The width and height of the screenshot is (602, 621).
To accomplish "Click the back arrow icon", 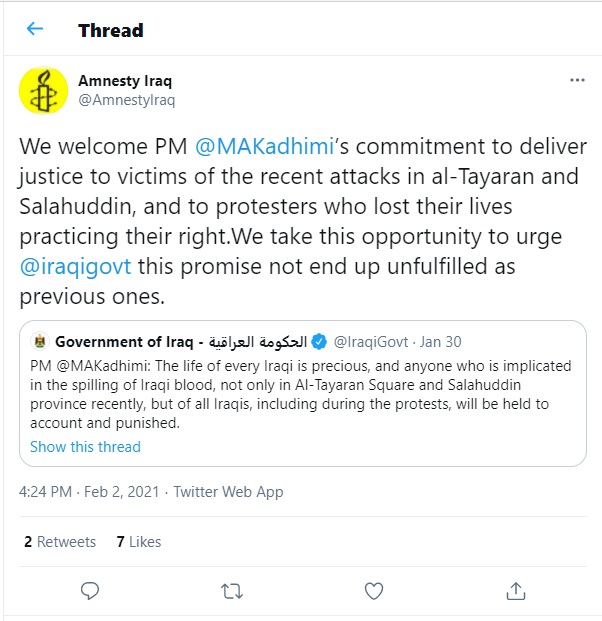I will point(35,29).
